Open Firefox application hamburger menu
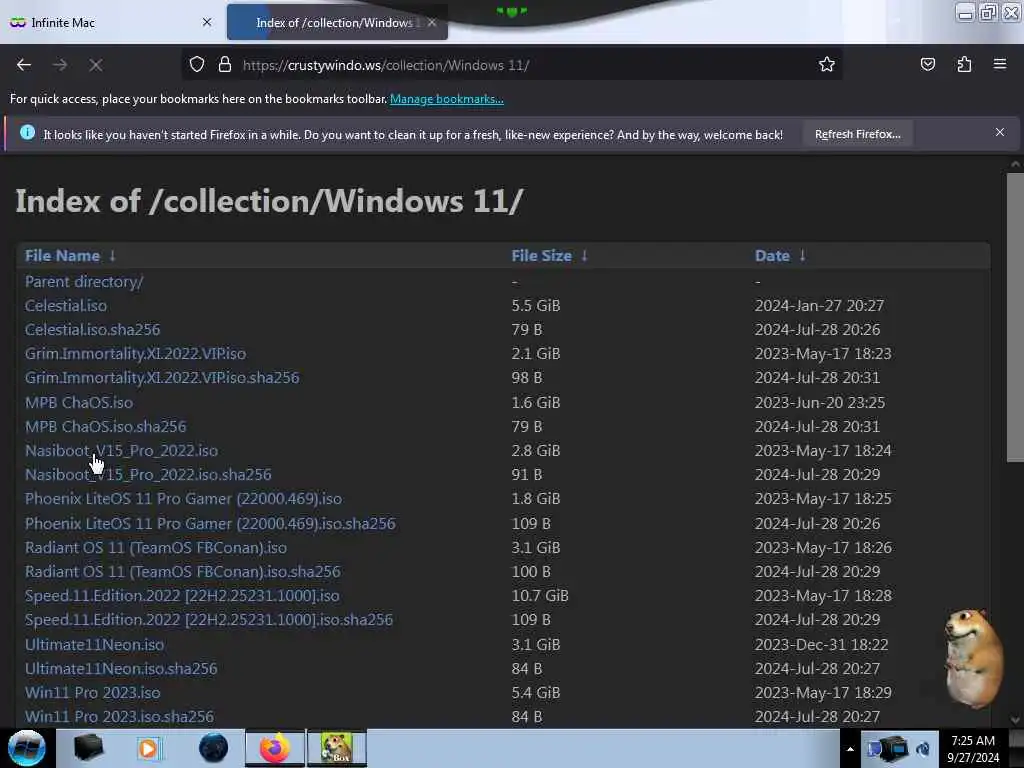 coord(1000,64)
